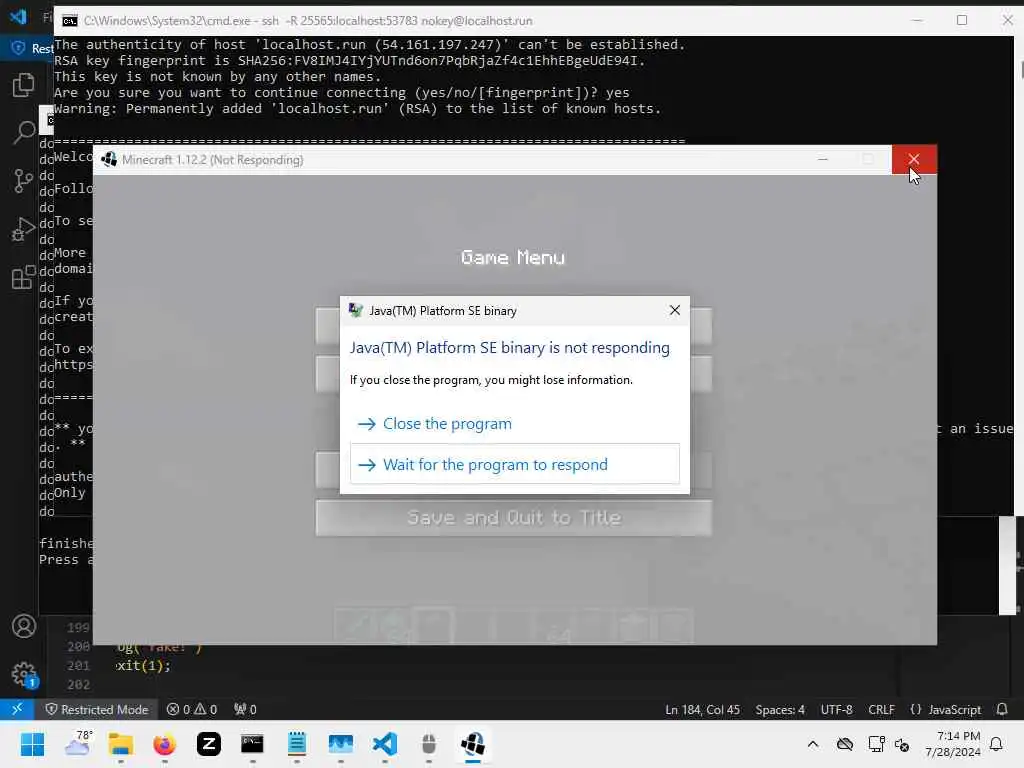Click the Game Menu heading text

point(513,257)
